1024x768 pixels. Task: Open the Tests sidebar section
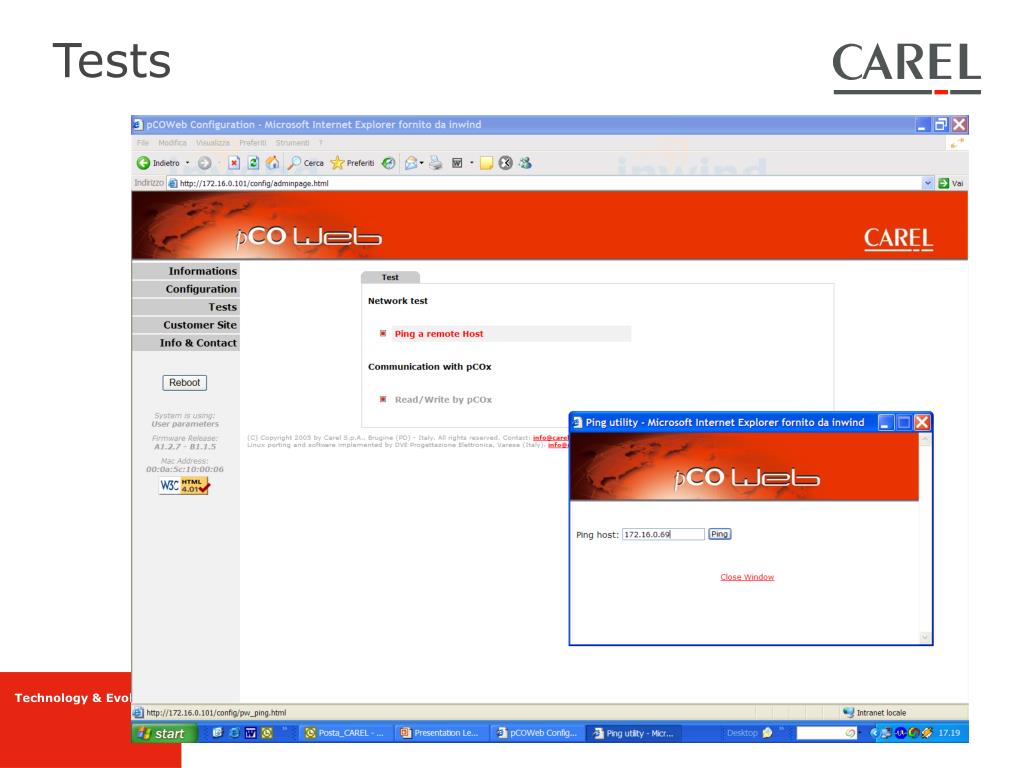click(x=186, y=307)
